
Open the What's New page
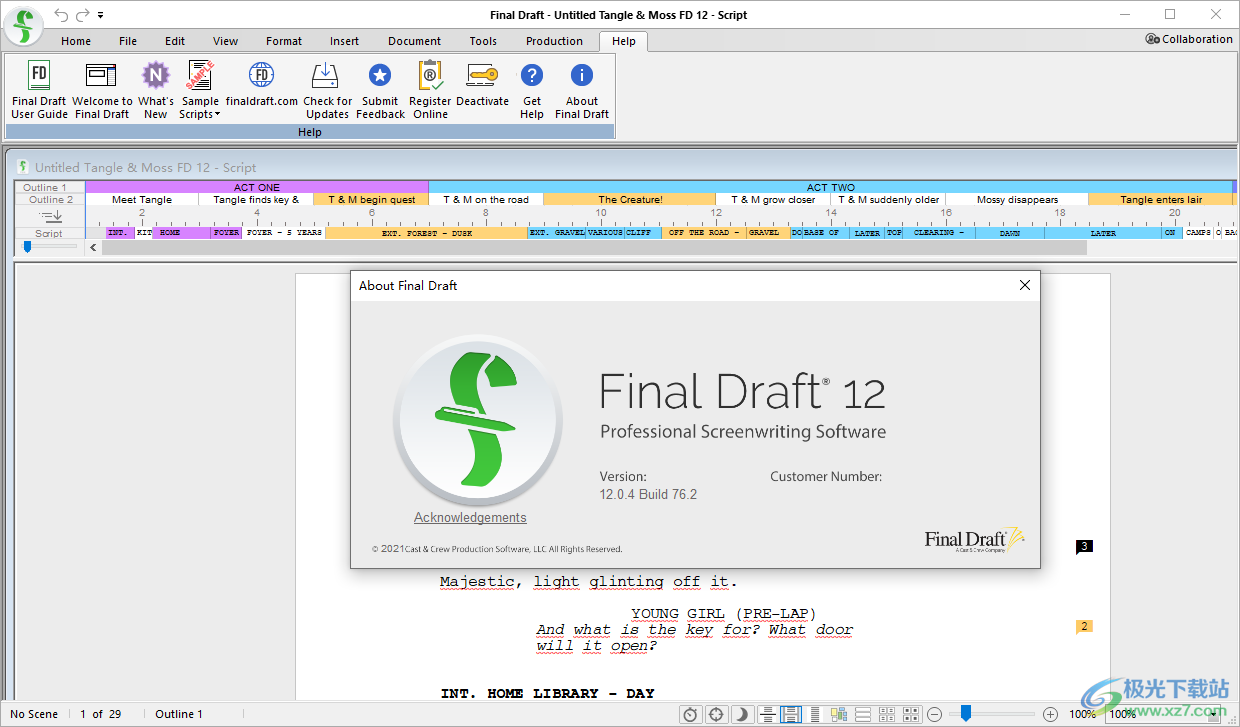pyautogui.click(x=156, y=90)
